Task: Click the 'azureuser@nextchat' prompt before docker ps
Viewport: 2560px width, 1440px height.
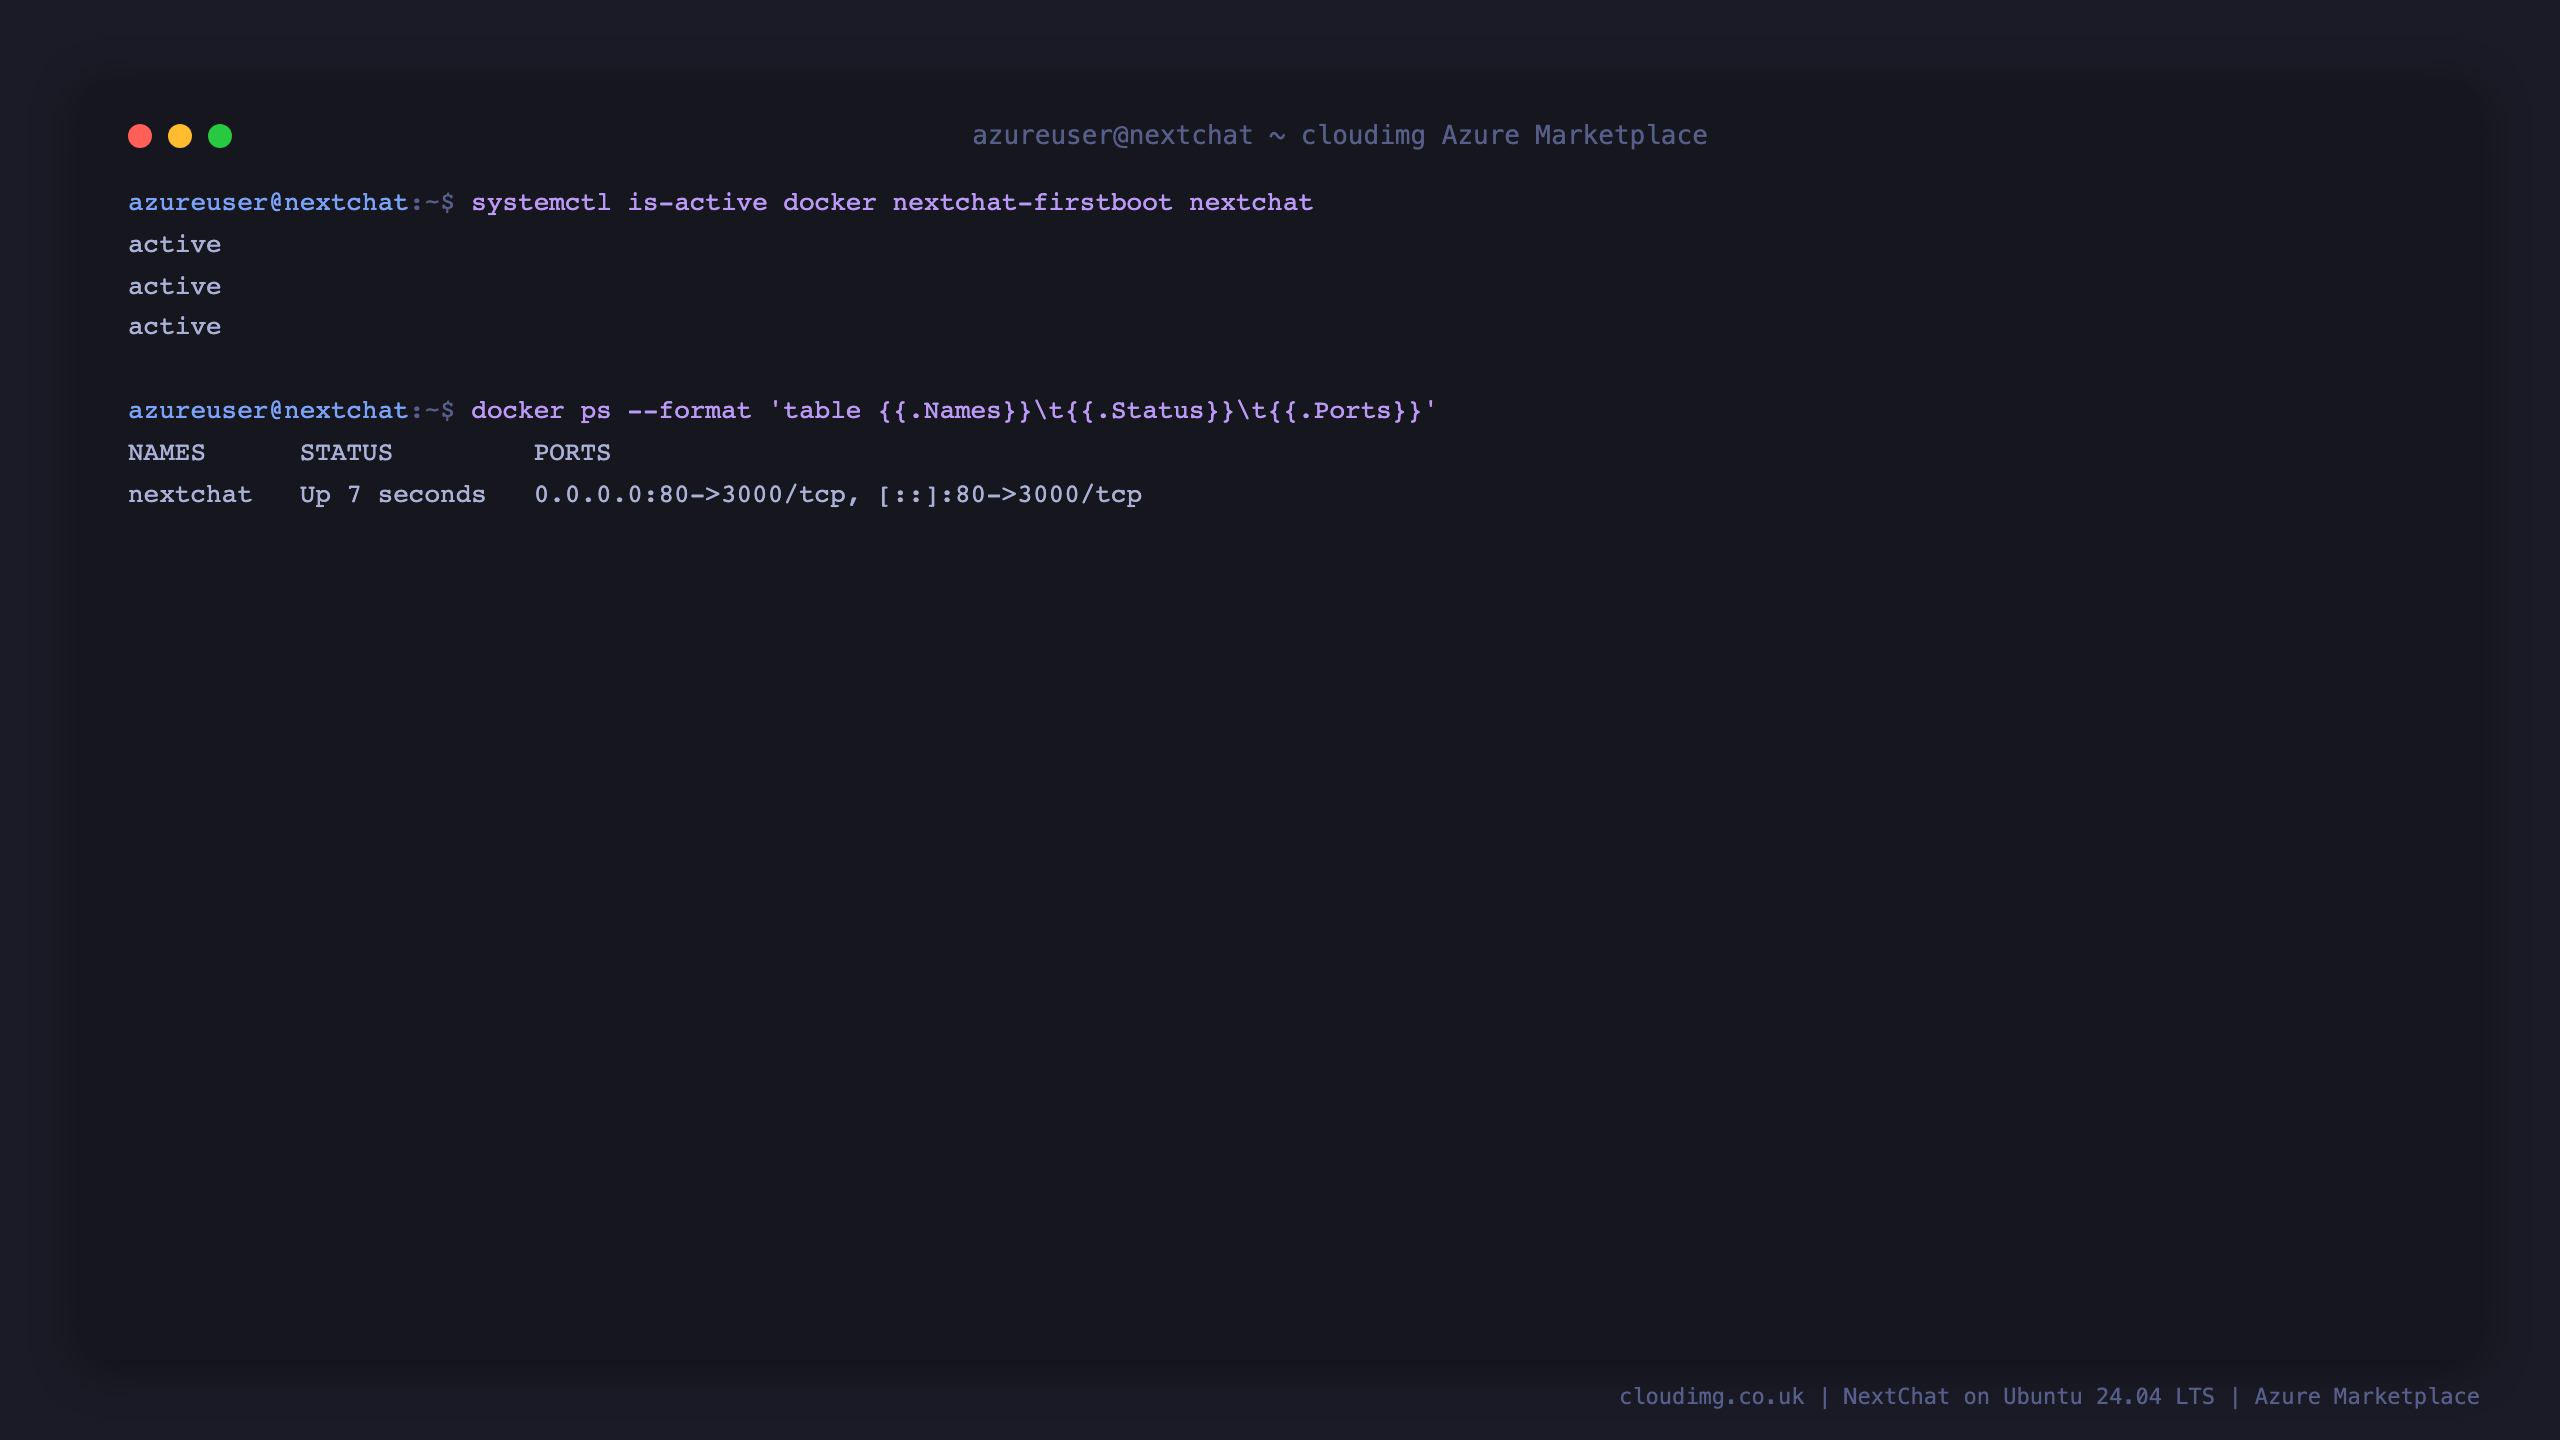Action: click(268, 410)
